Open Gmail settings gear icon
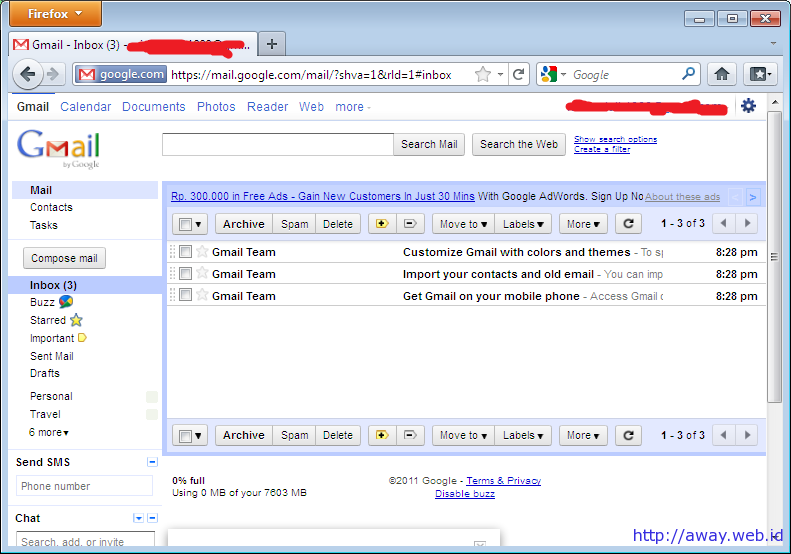791x554 pixels. 748,106
